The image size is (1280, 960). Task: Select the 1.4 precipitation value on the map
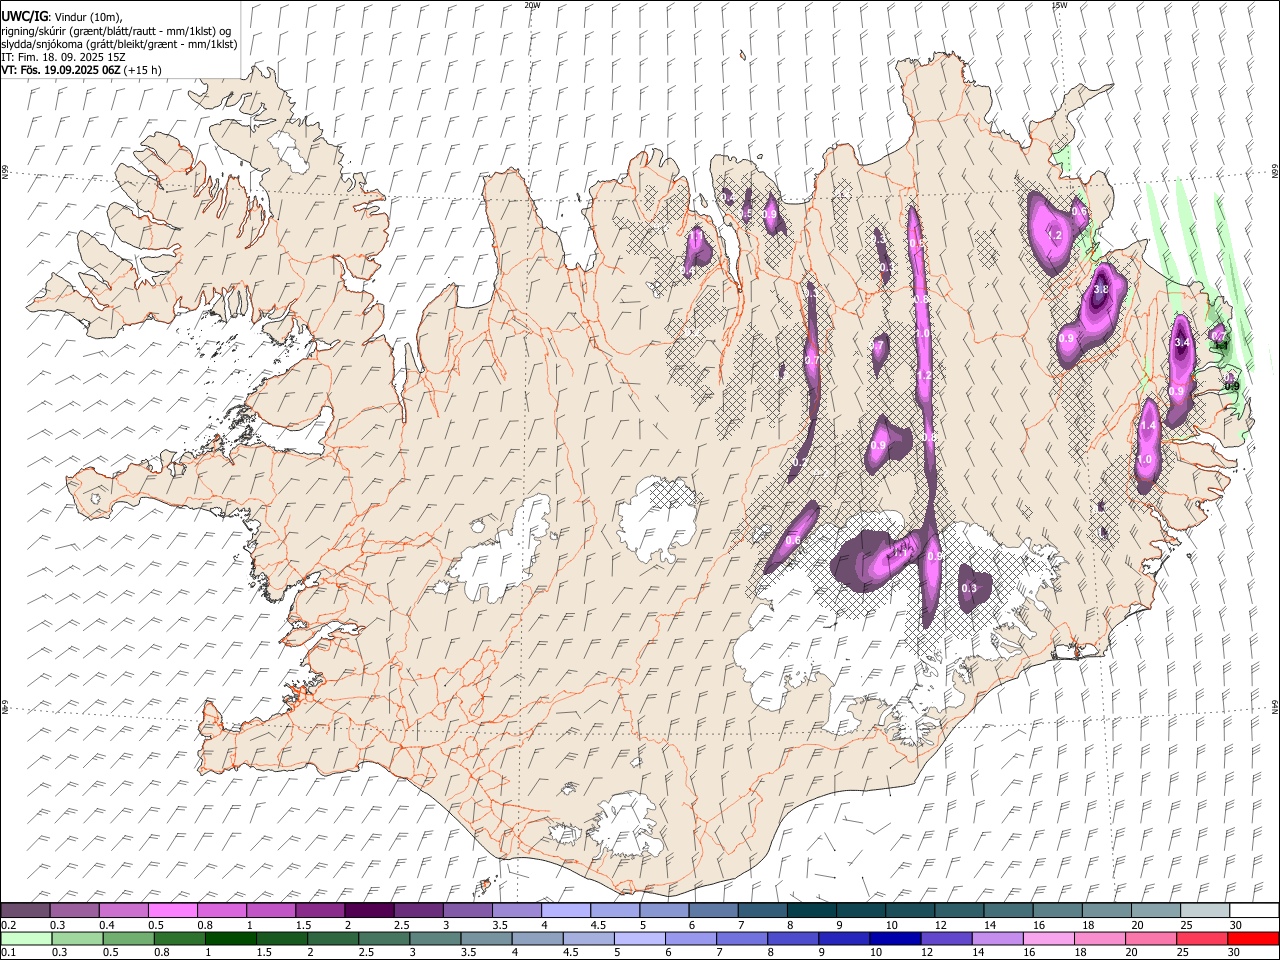pyautogui.click(x=1148, y=426)
